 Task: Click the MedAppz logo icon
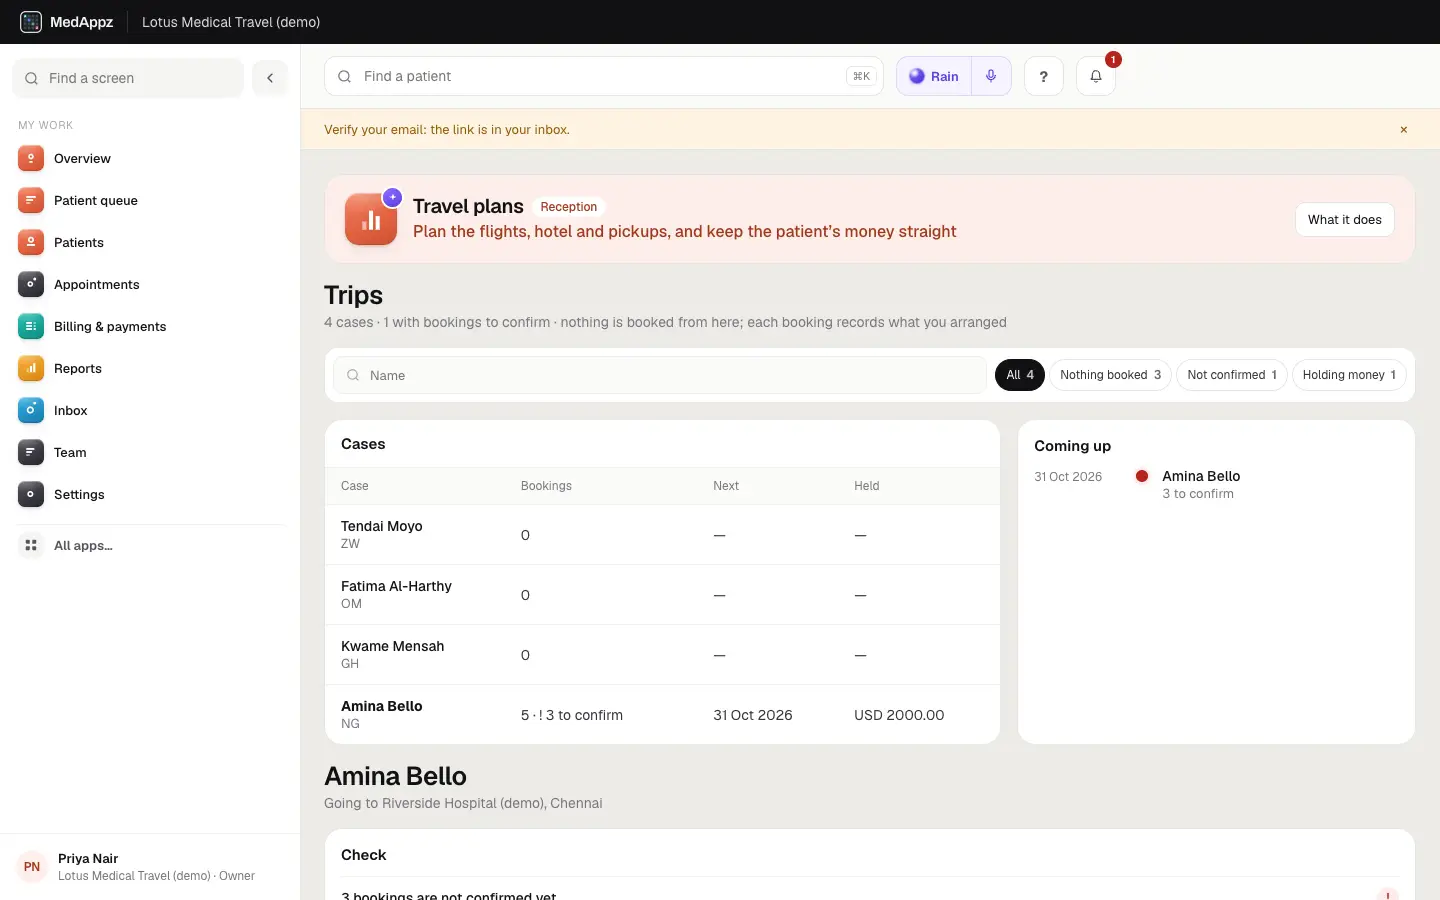(31, 22)
